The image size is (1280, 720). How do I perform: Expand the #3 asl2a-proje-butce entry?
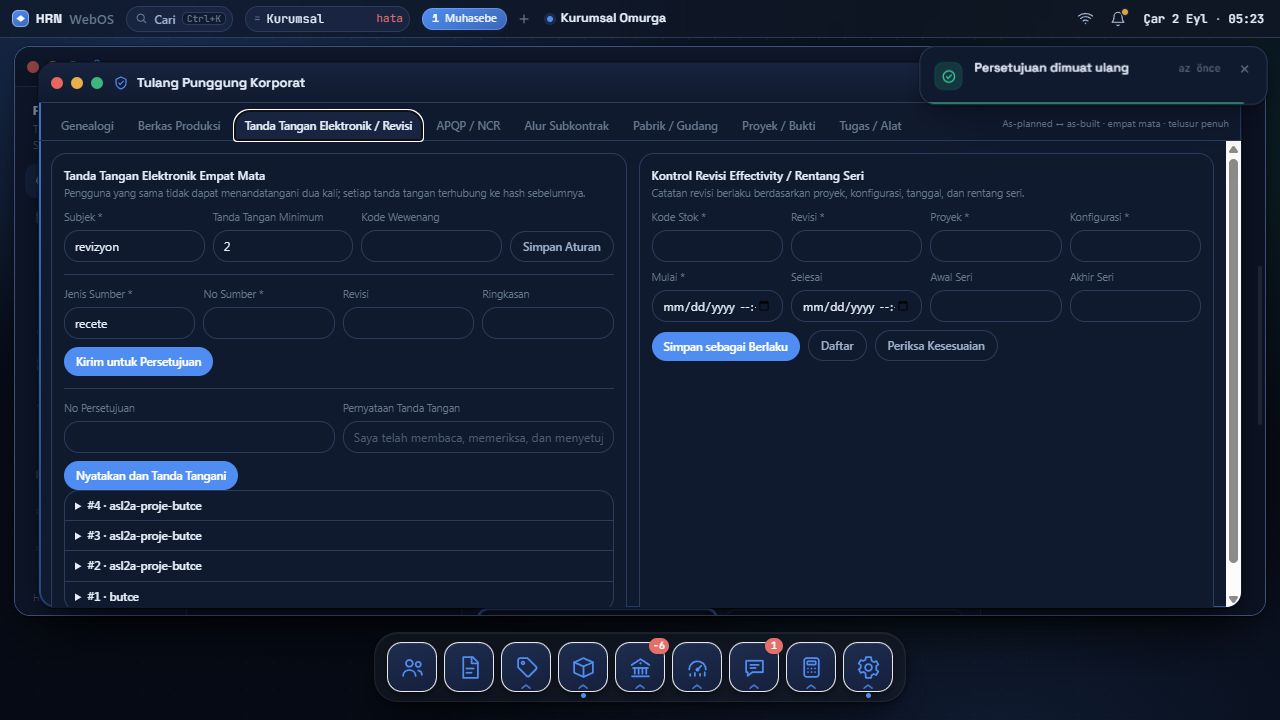(x=339, y=536)
